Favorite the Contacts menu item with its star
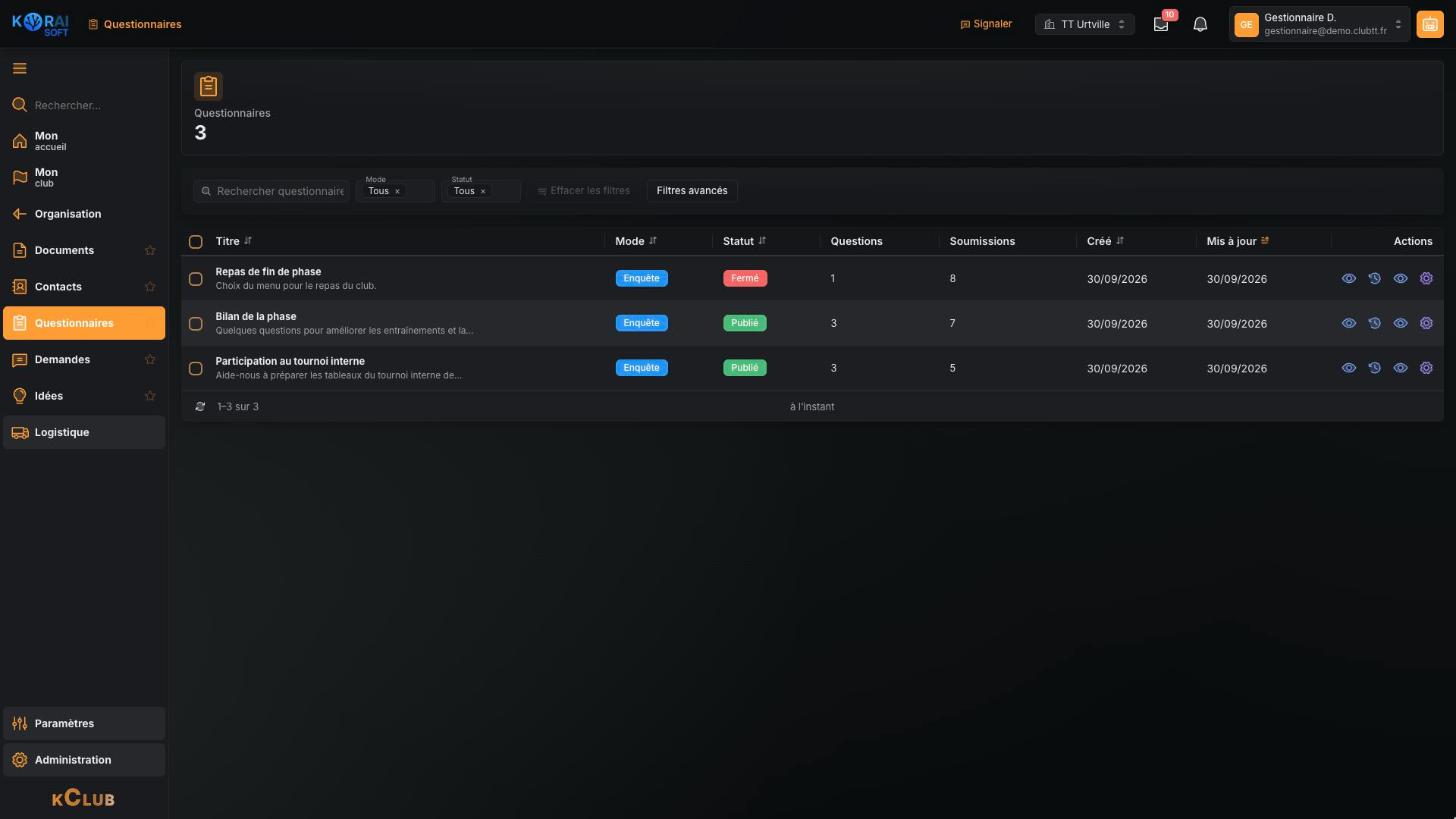This screenshot has height=819, width=1456. point(150,287)
